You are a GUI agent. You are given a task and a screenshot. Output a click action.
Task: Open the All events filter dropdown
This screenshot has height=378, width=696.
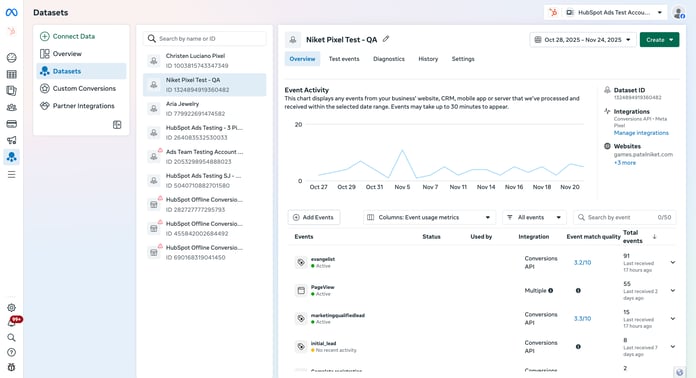tap(534, 217)
